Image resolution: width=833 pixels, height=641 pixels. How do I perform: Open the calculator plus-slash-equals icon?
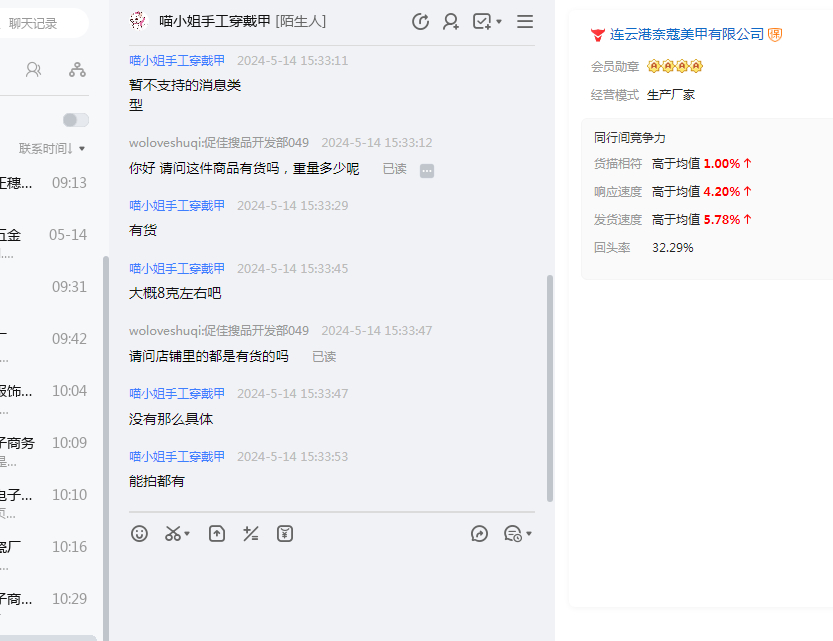point(251,534)
